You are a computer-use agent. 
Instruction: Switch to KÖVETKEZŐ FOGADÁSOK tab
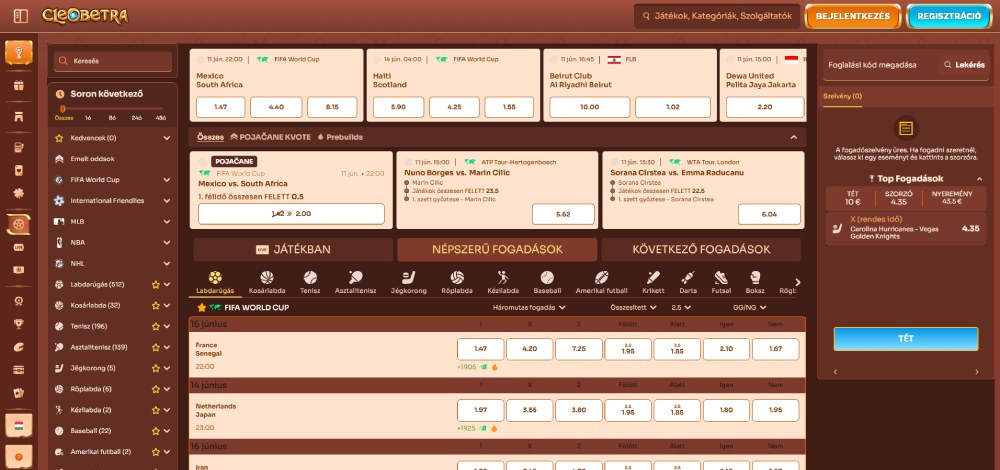coord(701,250)
